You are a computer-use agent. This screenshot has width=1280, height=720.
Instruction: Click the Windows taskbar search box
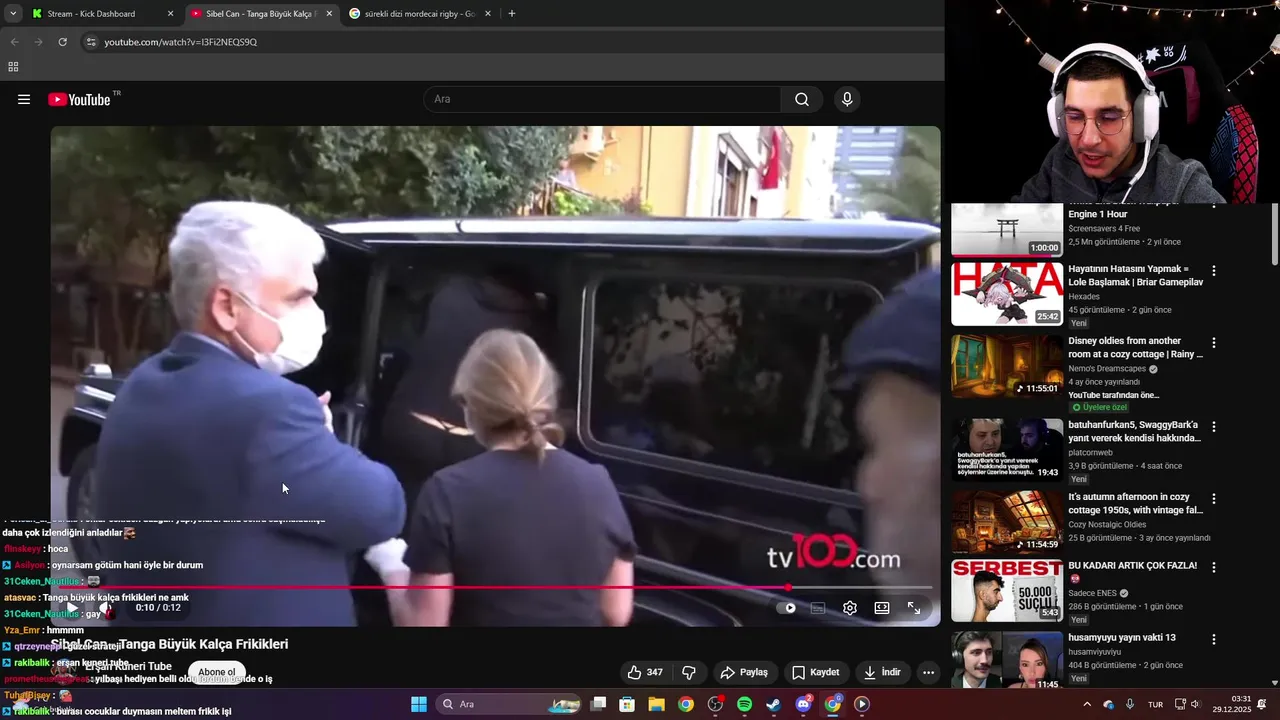click(x=508, y=704)
